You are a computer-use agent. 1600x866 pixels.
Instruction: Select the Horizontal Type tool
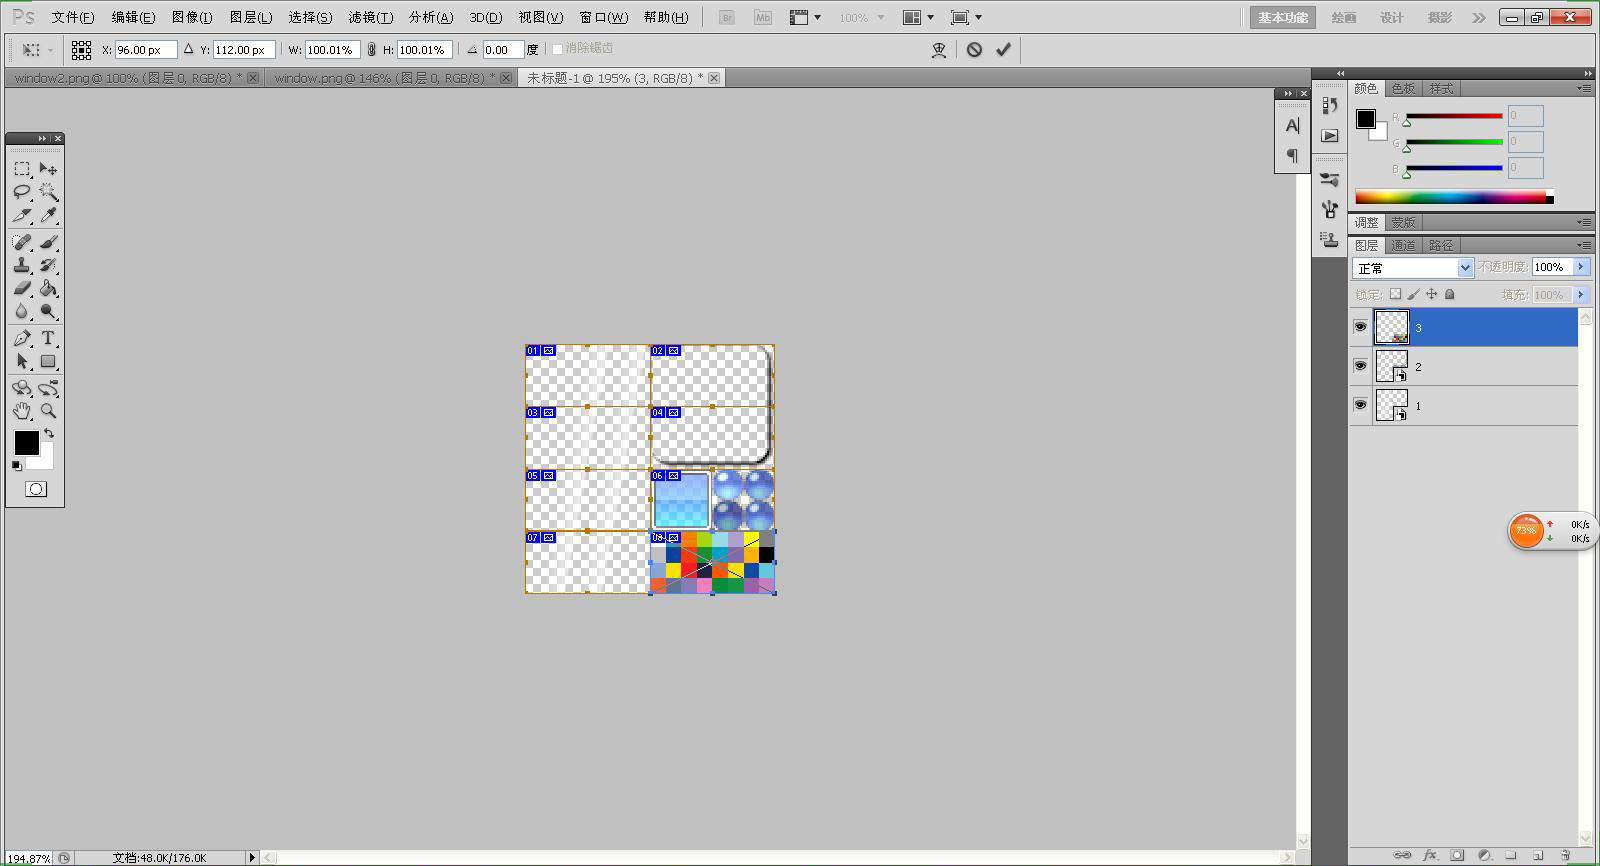[x=48, y=338]
